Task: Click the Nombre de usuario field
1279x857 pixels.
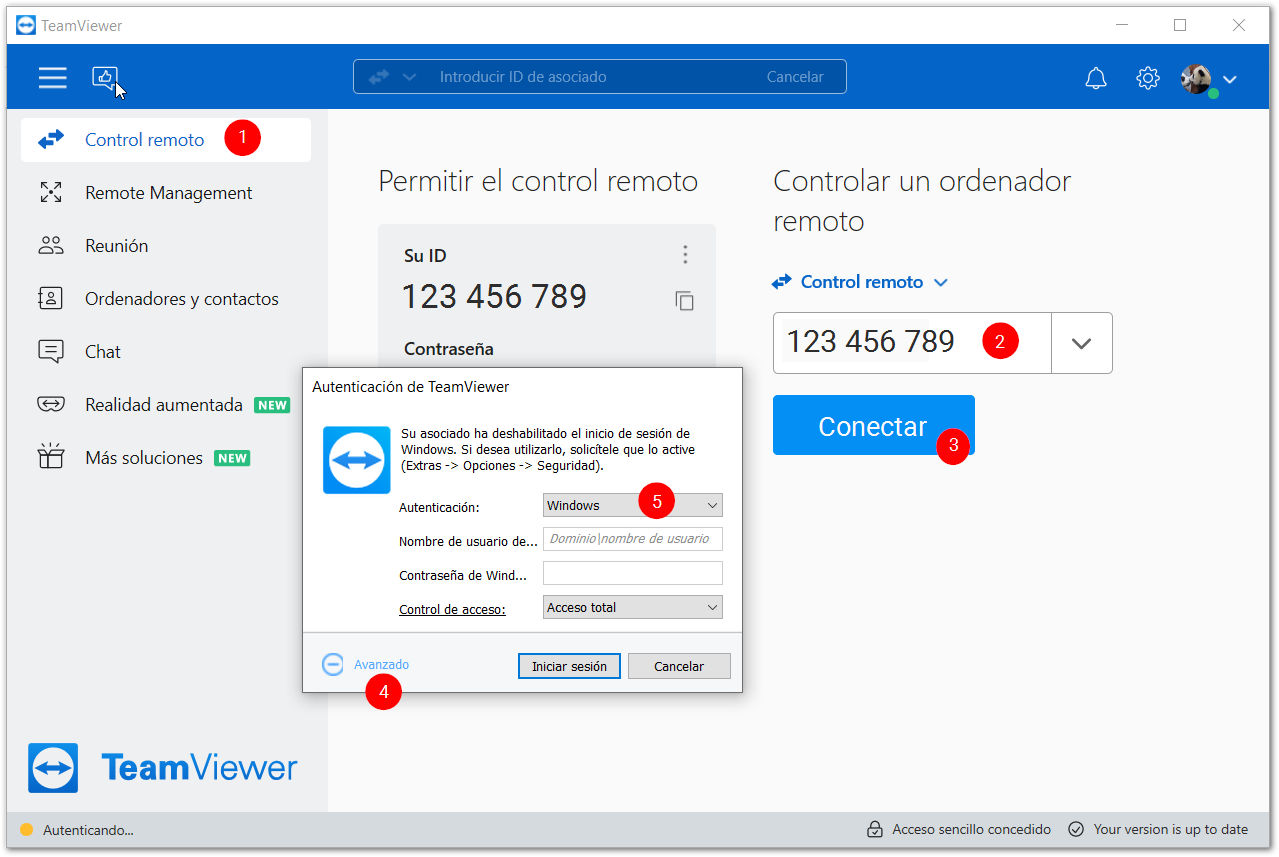Action: click(632, 539)
